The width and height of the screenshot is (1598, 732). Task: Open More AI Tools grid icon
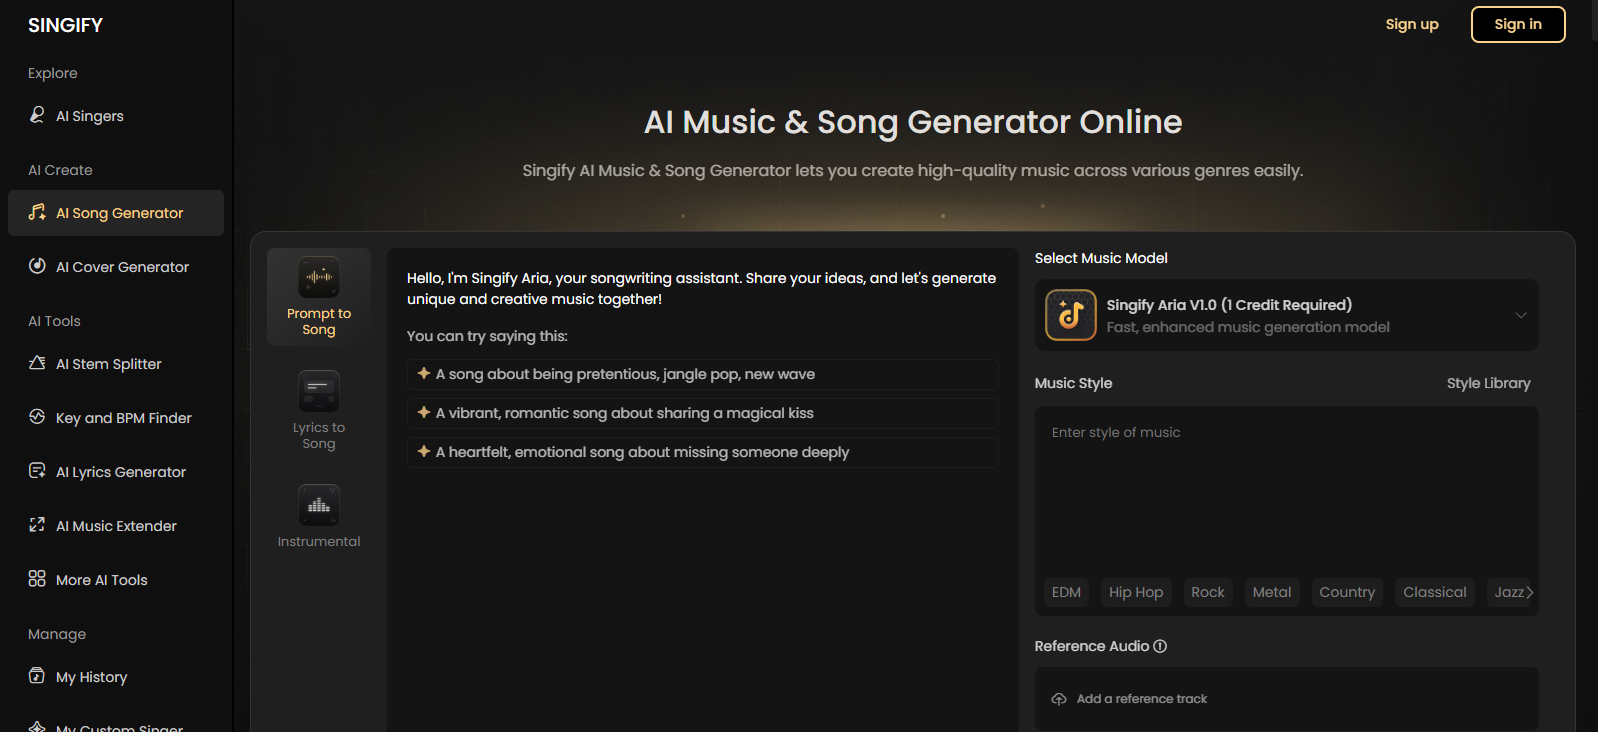tap(37, 579)
